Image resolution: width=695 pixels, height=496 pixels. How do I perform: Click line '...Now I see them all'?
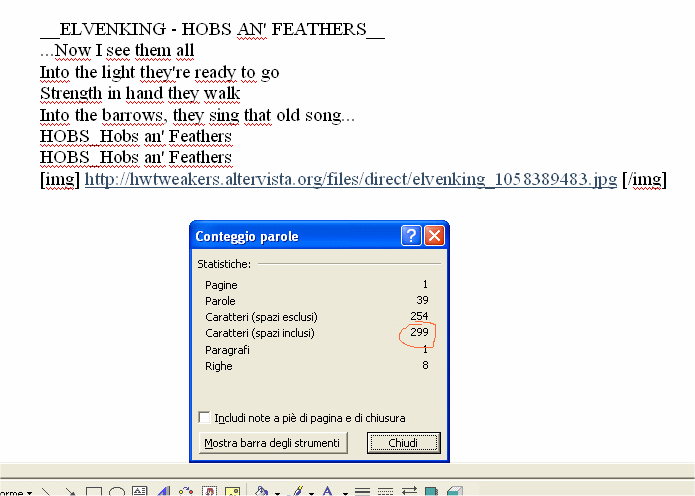click(117, 51)
